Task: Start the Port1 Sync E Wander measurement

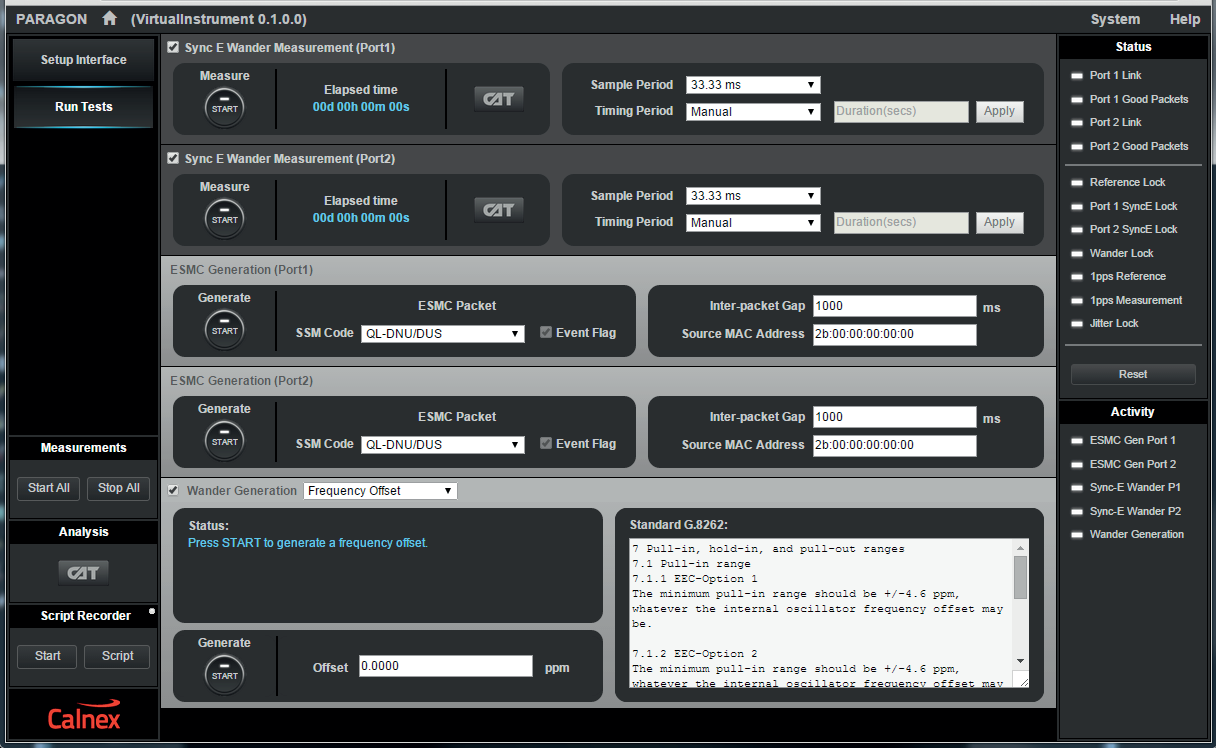Action: (x=224, y=108)
